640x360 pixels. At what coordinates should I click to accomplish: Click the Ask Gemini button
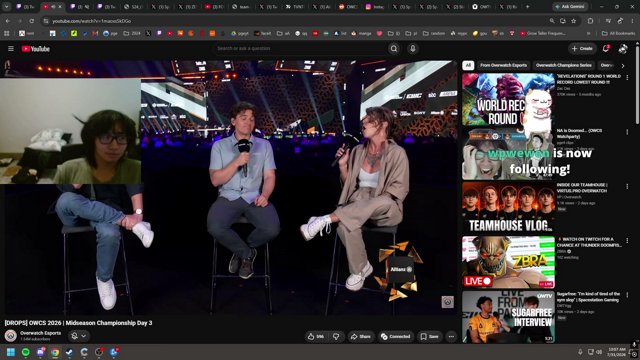point(570,7)
